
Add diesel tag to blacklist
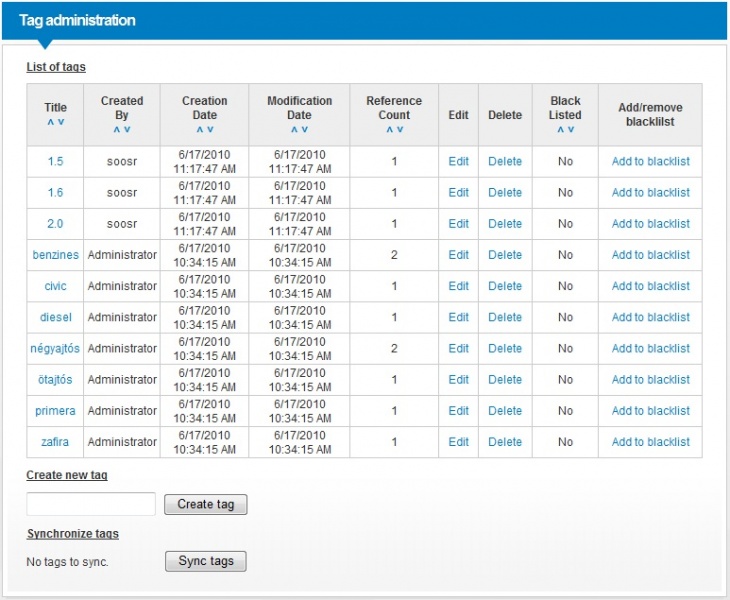click(651, 317)
